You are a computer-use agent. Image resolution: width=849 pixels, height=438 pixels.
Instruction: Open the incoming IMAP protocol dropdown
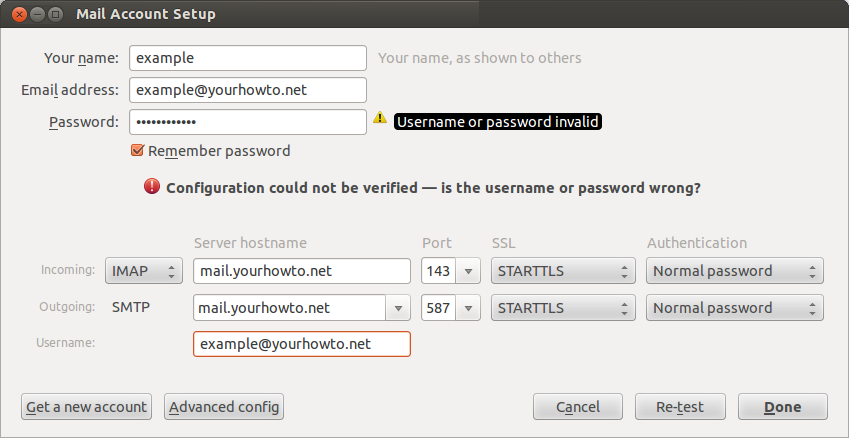[x=144, y=271]
